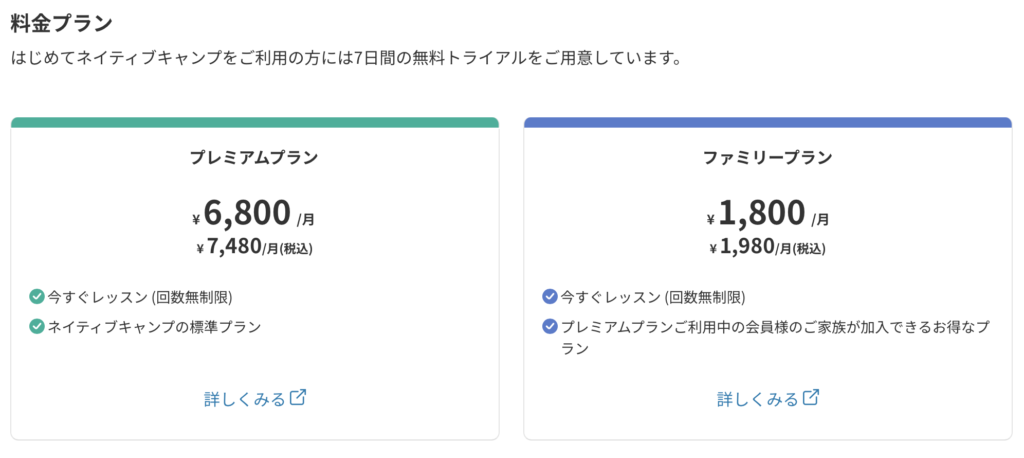The image size is (1024, 458).
Task: Select the ファミリープラン card title
Action: coord(768,157)
